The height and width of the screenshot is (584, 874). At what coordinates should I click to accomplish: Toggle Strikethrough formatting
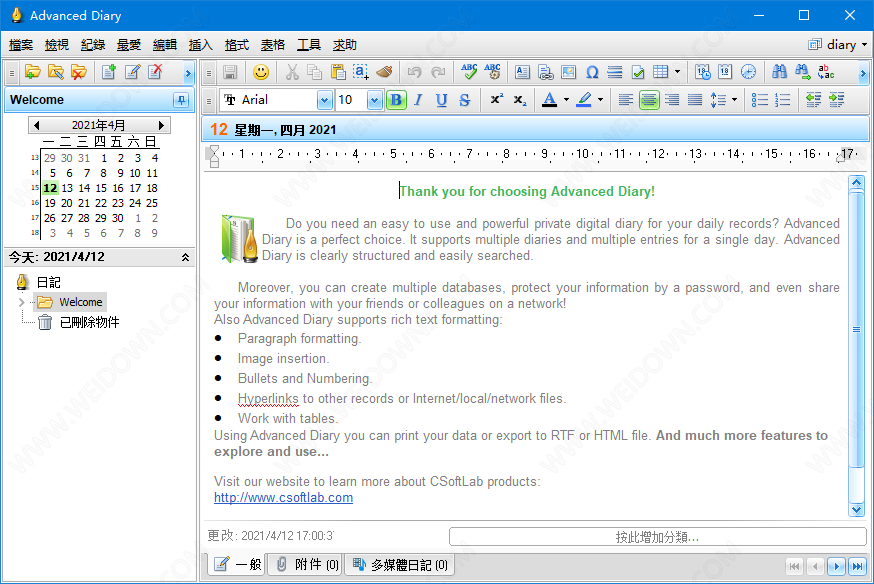tap(464, 100)
